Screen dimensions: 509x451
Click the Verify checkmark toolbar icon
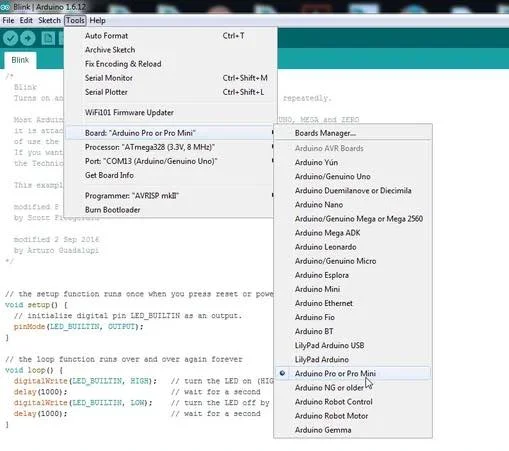10,38
